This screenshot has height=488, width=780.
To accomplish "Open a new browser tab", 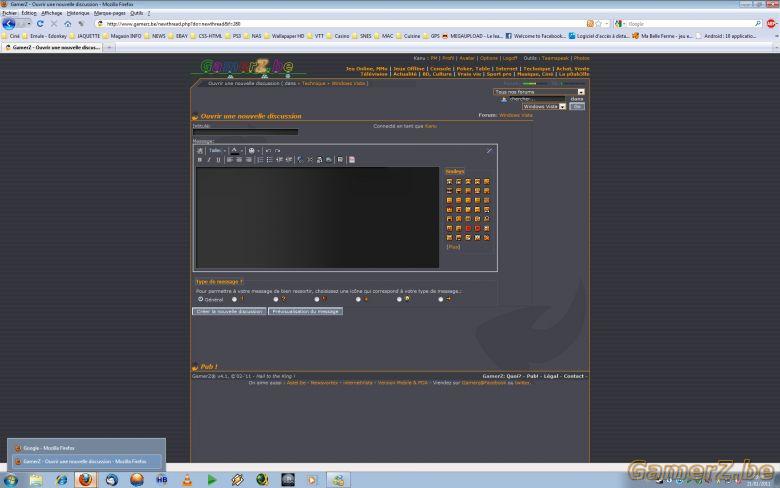I will [x=109, y=47].
